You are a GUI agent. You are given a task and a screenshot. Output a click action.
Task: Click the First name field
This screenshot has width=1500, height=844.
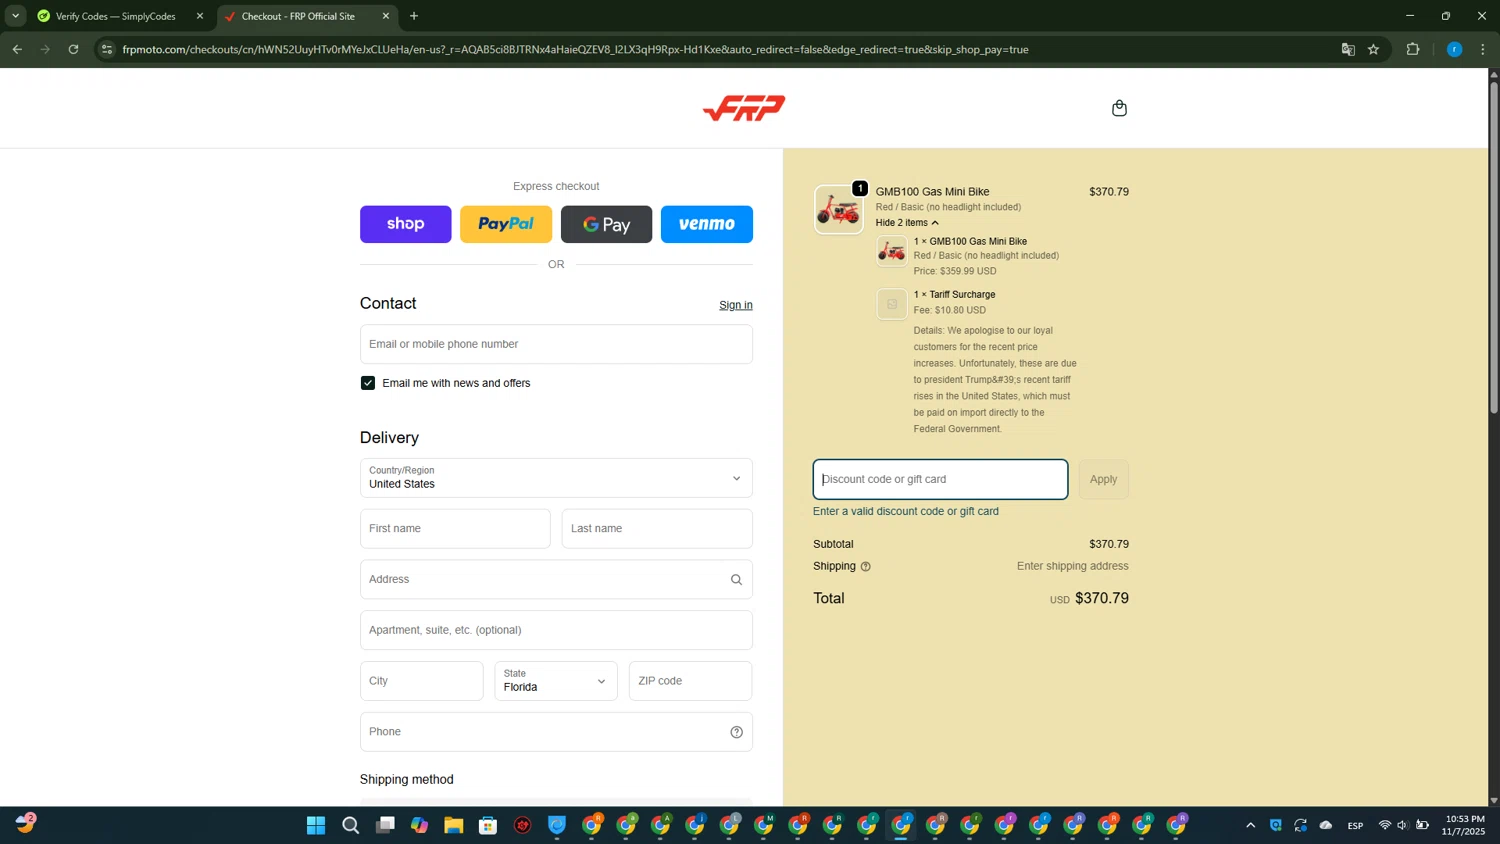pyautogui.click(x=455, y=529)
